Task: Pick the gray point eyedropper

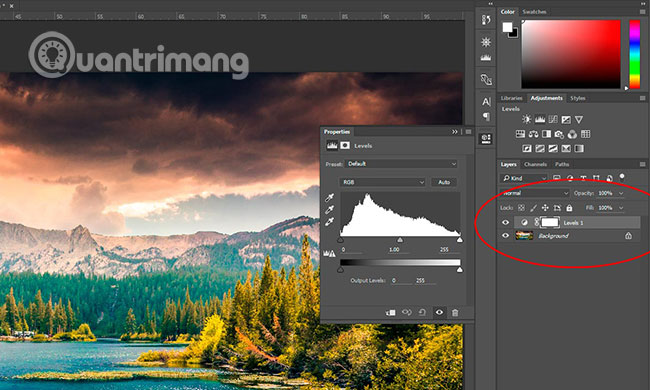Action: tap(330, 210)
